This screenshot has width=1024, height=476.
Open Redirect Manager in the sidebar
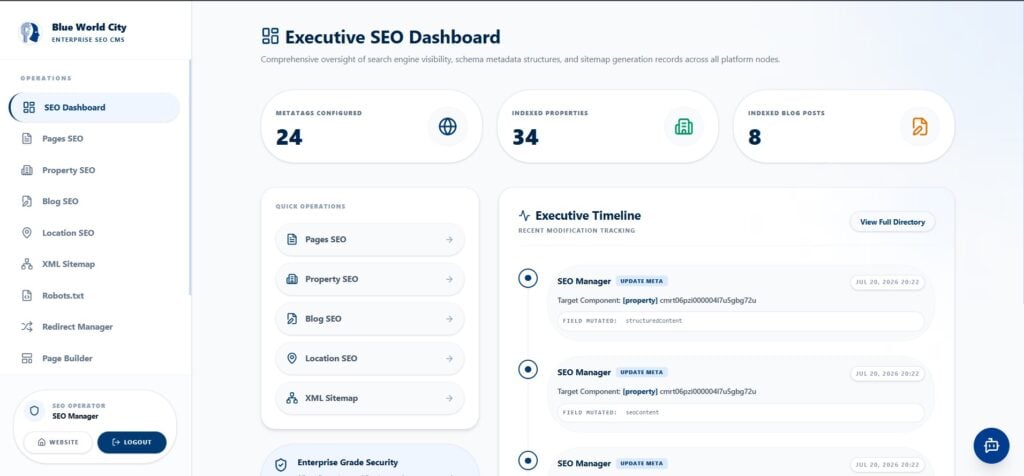95,327
